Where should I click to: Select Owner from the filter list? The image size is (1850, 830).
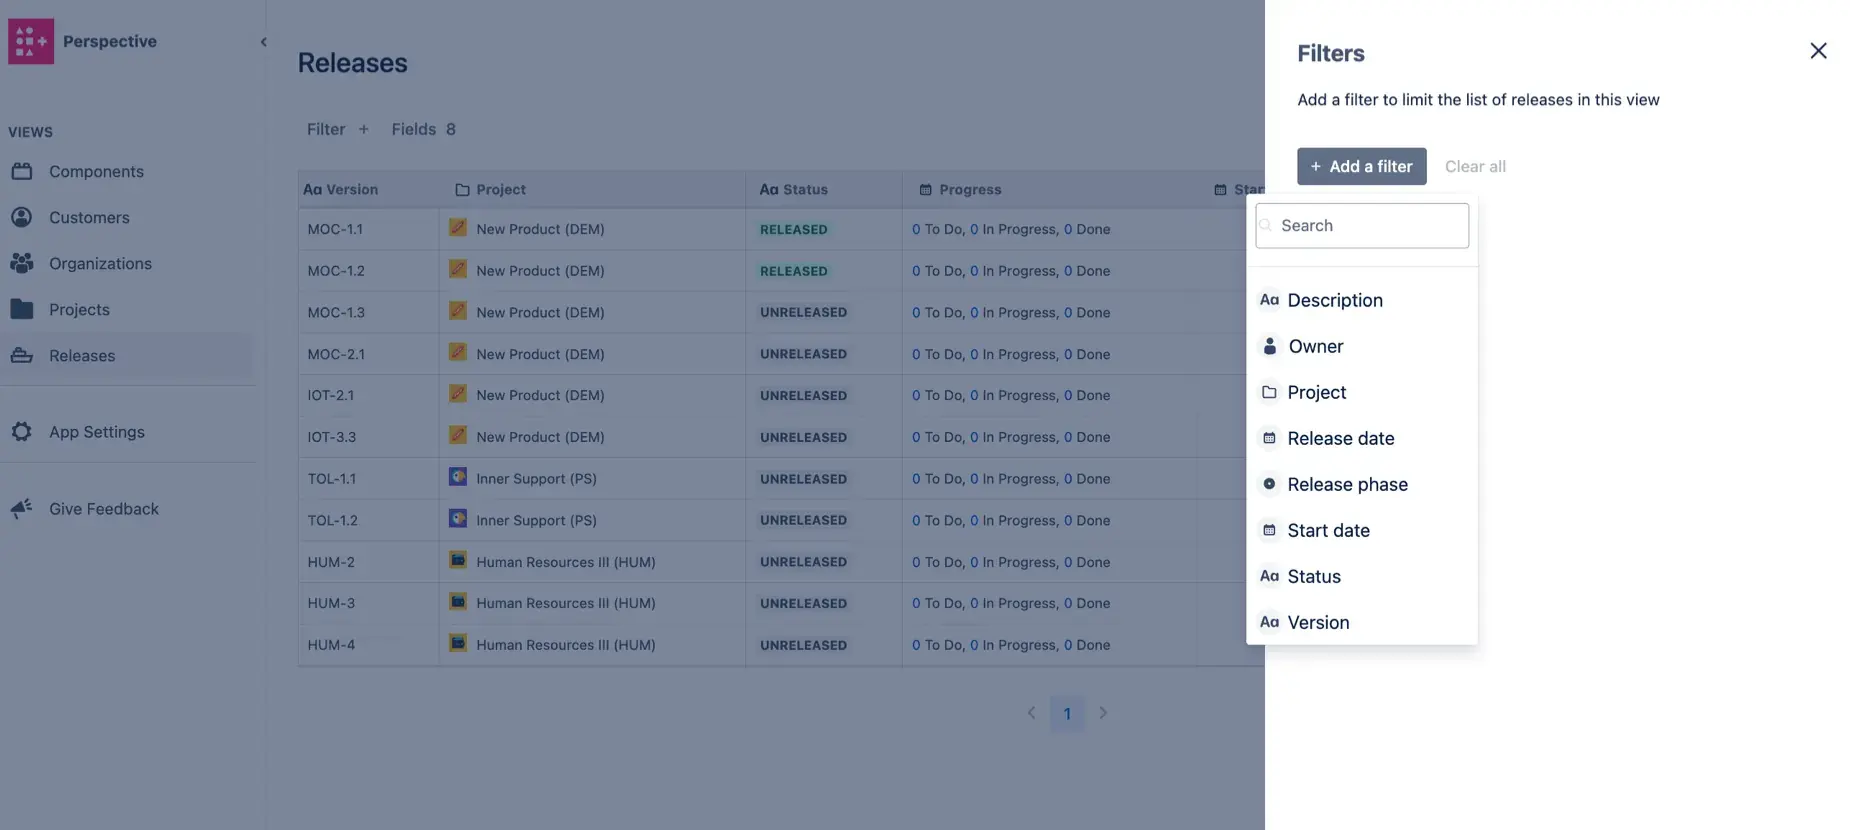[1315, 347]
